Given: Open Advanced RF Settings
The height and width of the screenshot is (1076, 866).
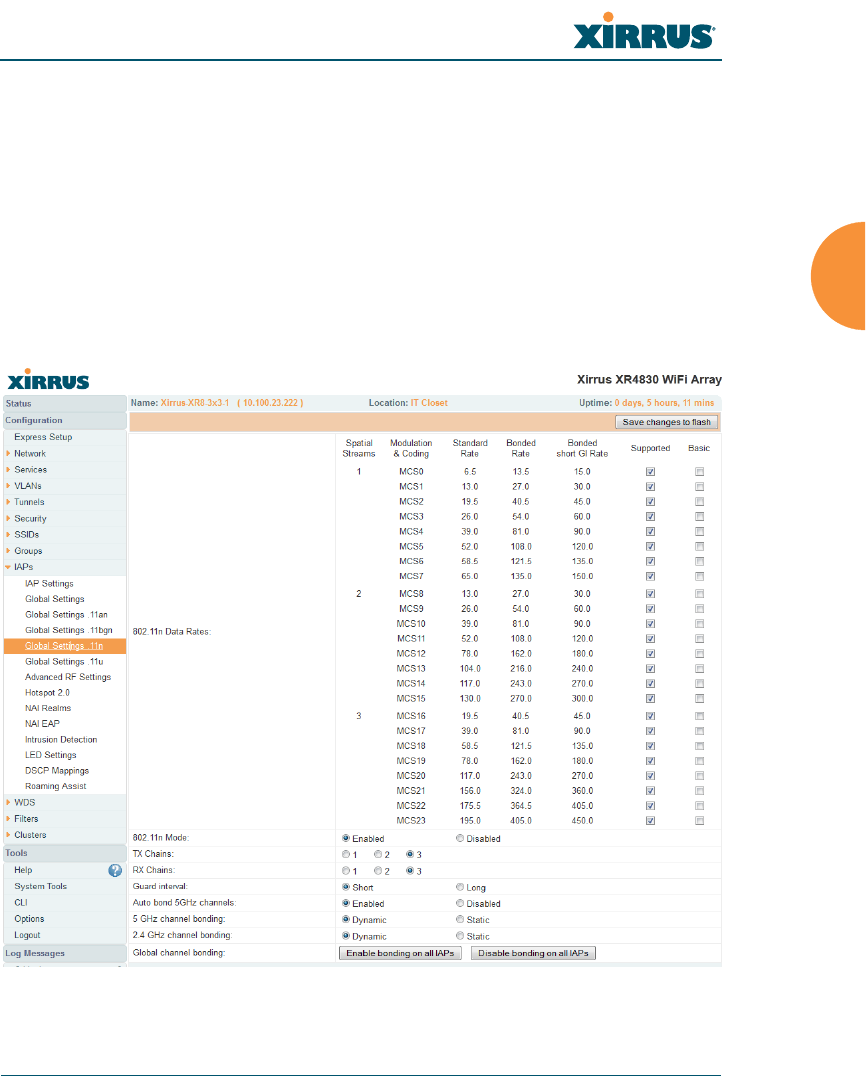Looking at the screenshot, I should pos(68,677).
